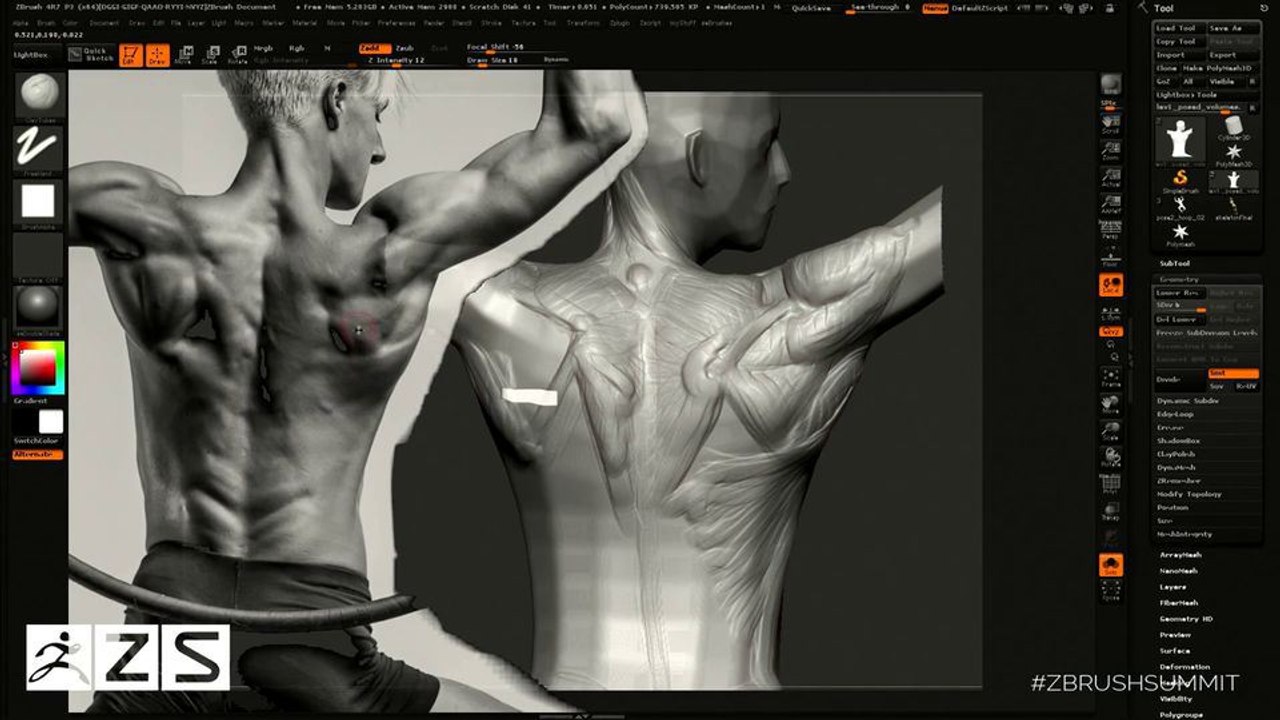Viewport: 1280px width, 720px height.
Task: Toggle the Floor grid icon
Action: (1110, 257)
